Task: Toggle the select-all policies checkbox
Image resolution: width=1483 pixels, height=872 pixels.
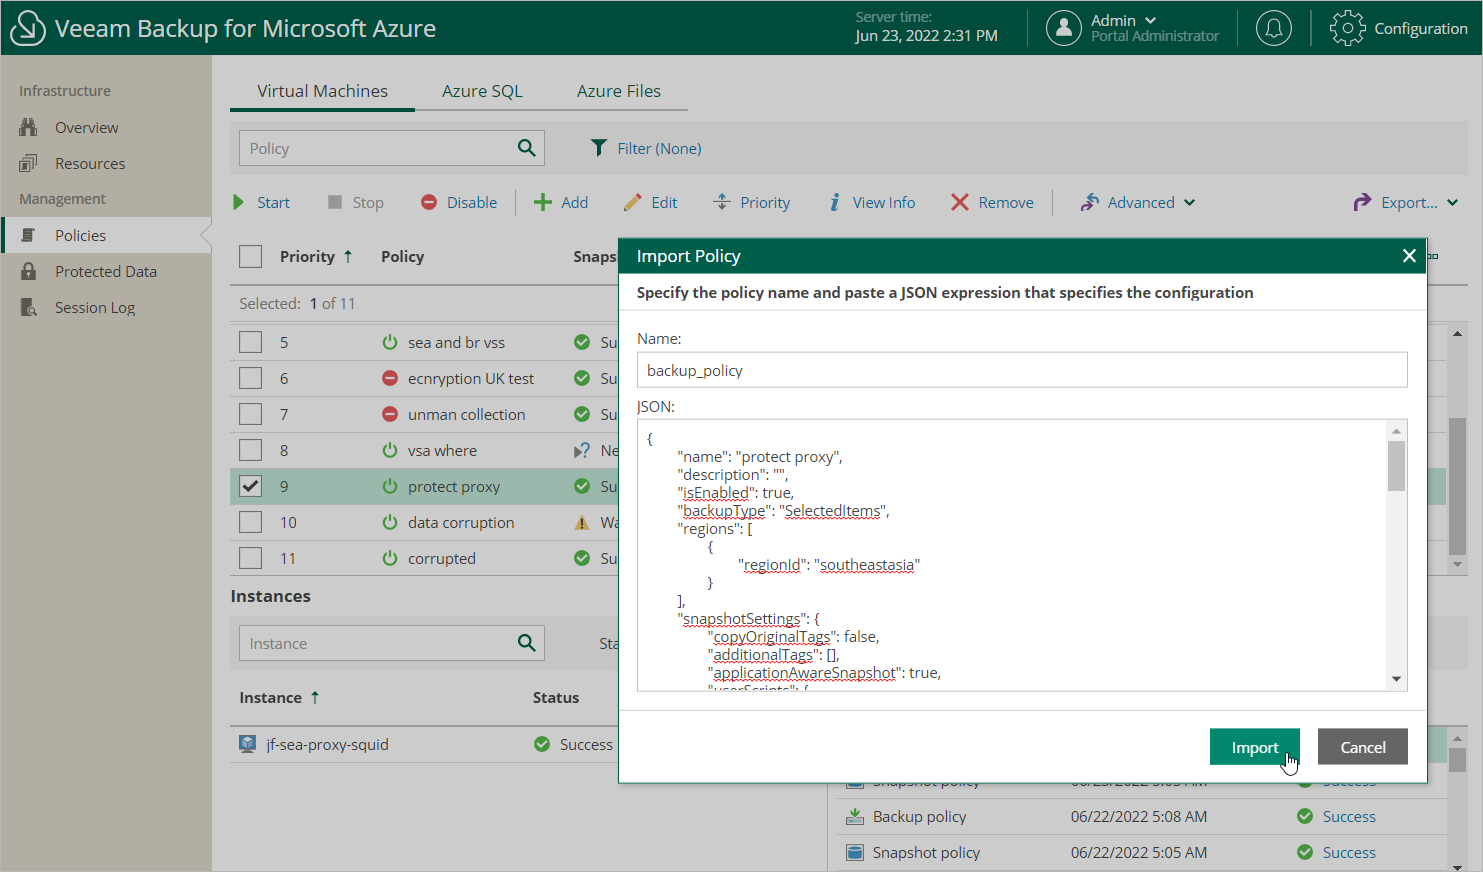Action: pos(251,257)
